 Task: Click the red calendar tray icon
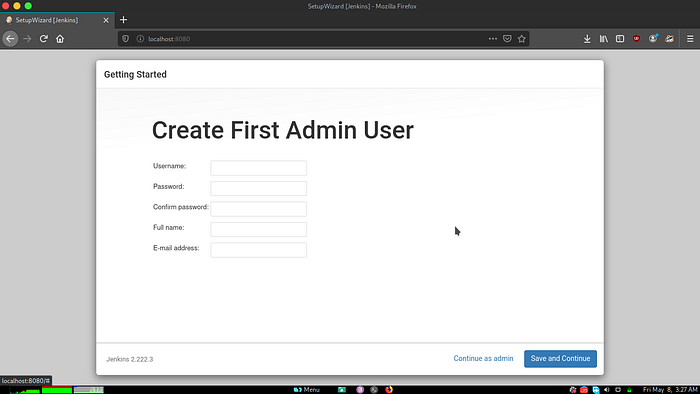click(584, 390)
